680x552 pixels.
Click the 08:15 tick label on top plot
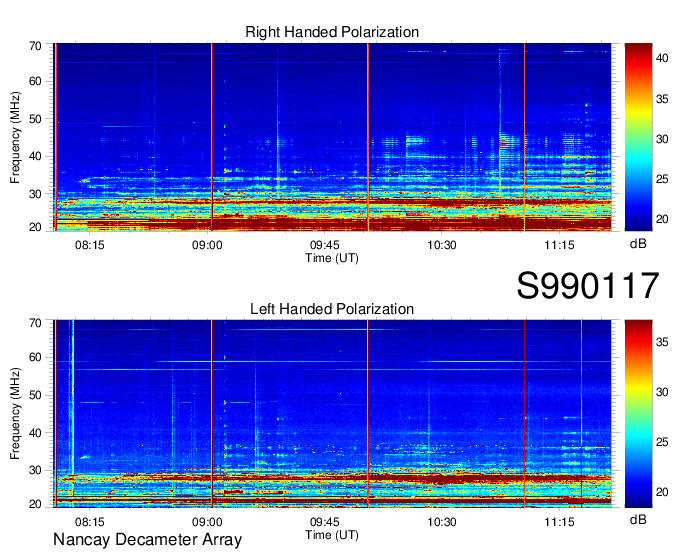coord(90,245)
